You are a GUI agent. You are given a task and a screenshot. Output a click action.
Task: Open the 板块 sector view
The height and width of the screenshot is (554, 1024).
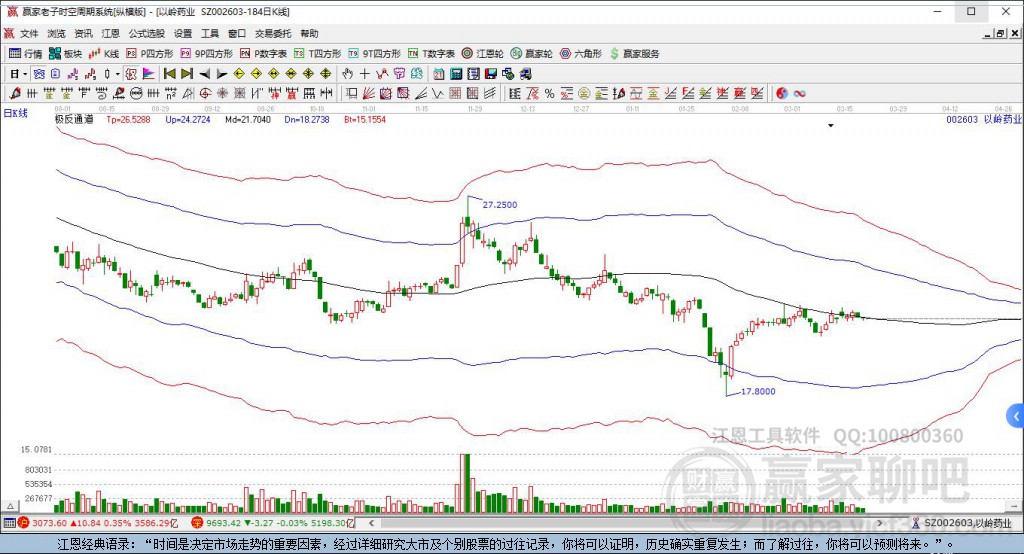tap(66, 54)
